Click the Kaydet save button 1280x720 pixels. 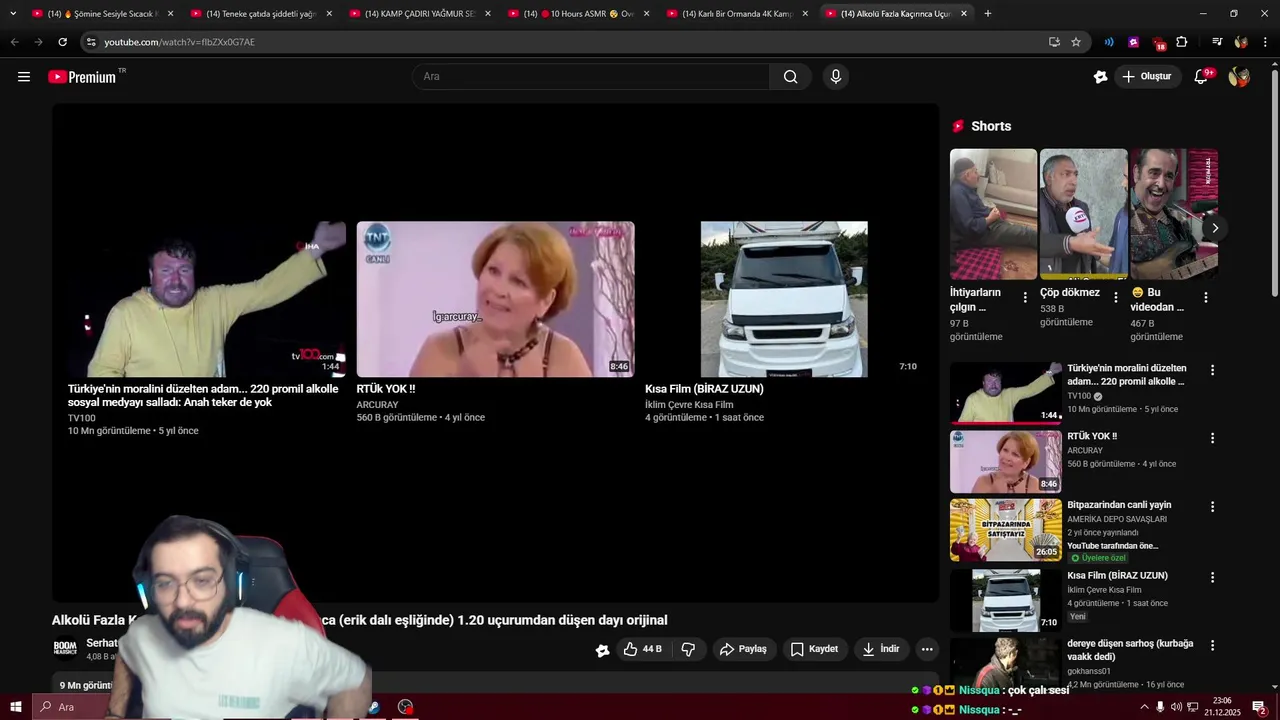pyautogui.click(x=814, y=649)
